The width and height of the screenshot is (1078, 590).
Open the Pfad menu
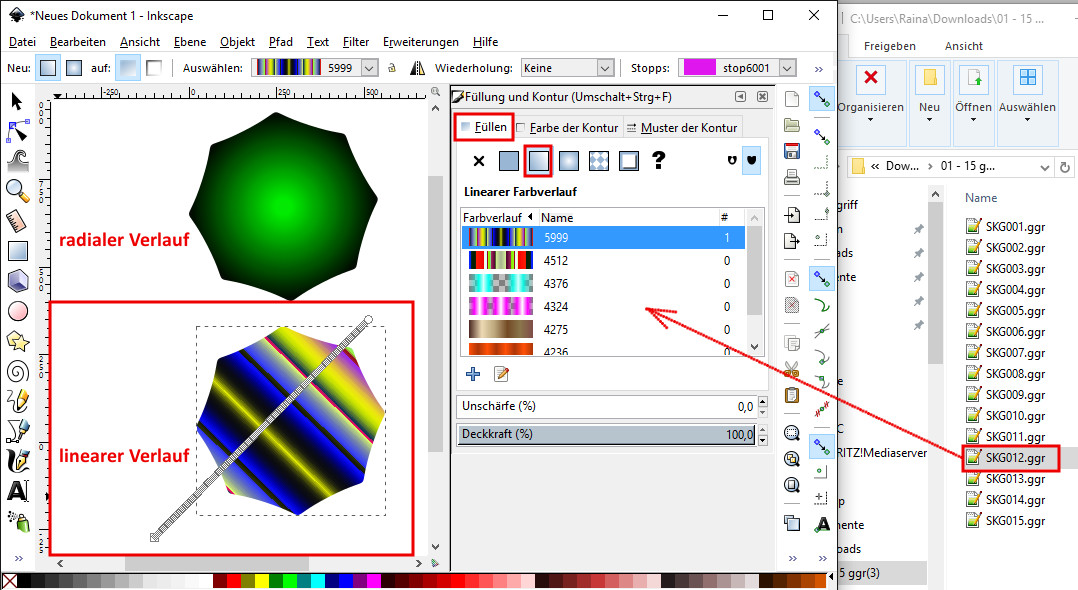(x=280, y=42)
